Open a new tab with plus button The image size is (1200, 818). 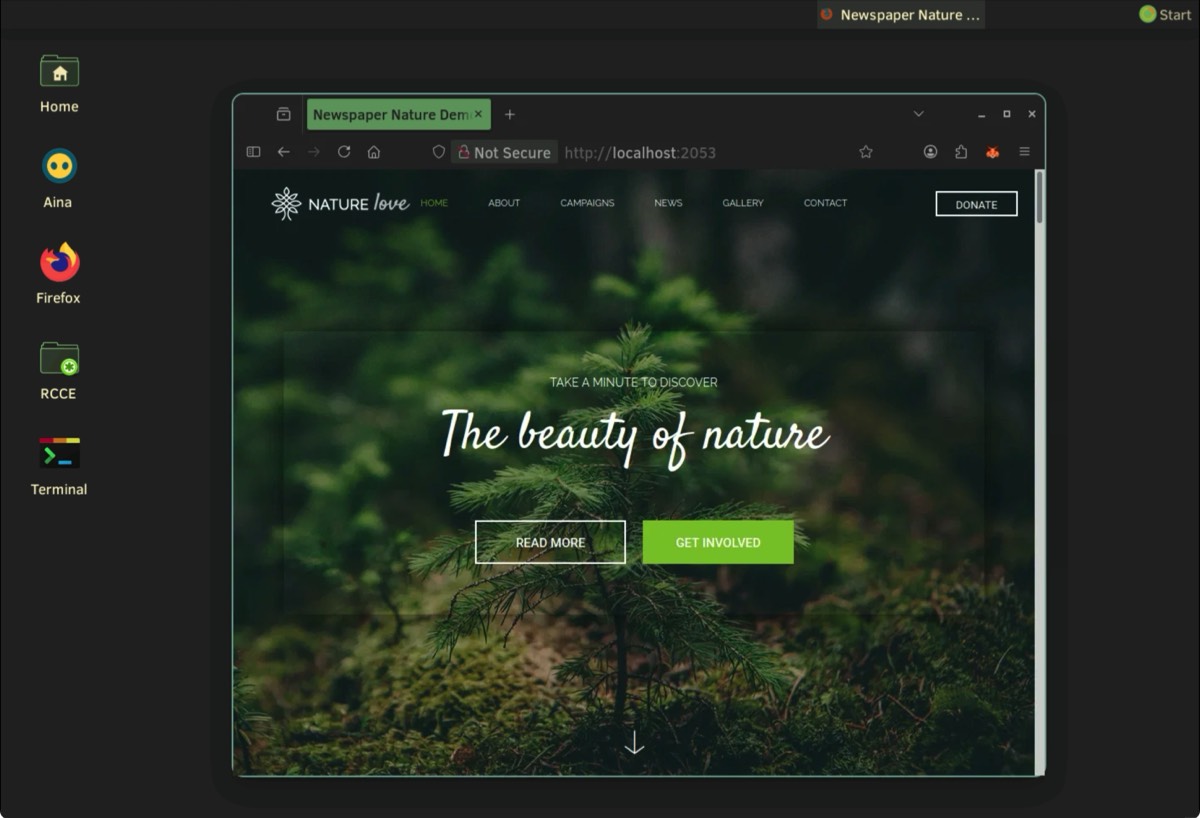click(x=509, y=114)
